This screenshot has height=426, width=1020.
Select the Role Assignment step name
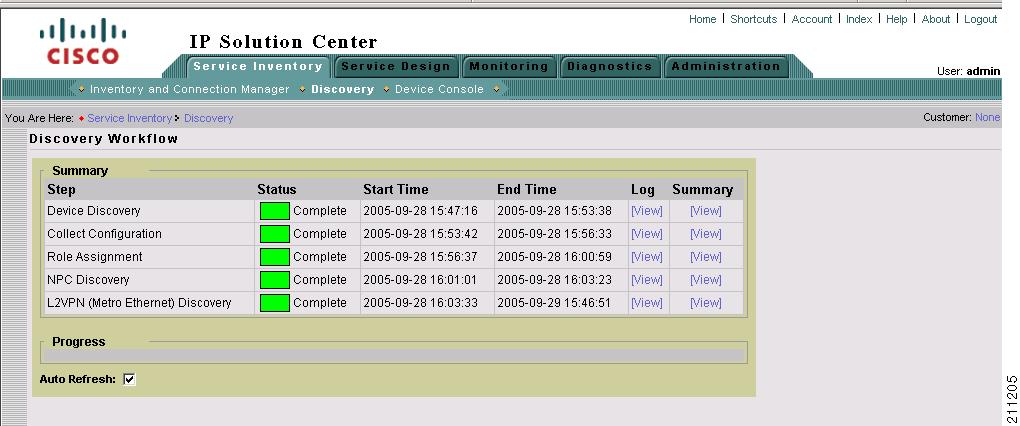94,257
